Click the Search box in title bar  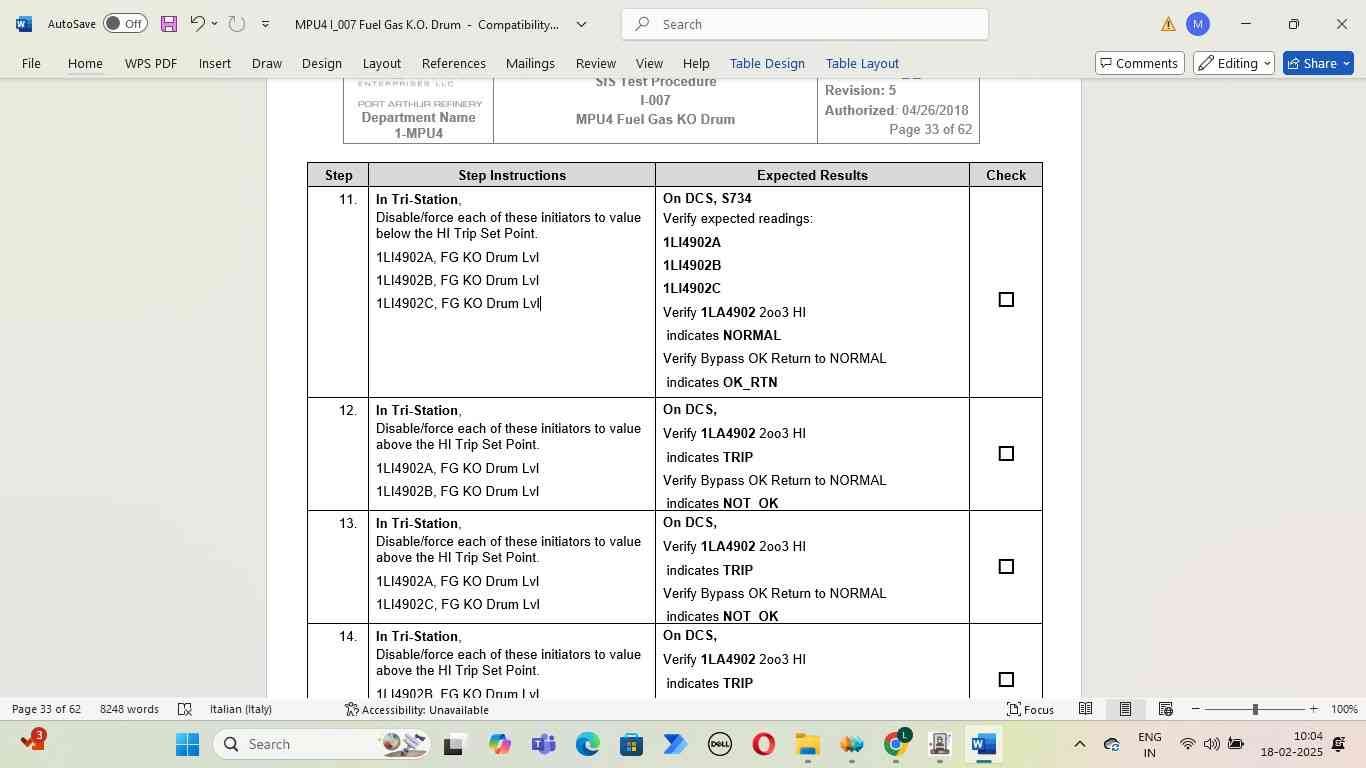[x=805, y=24]
